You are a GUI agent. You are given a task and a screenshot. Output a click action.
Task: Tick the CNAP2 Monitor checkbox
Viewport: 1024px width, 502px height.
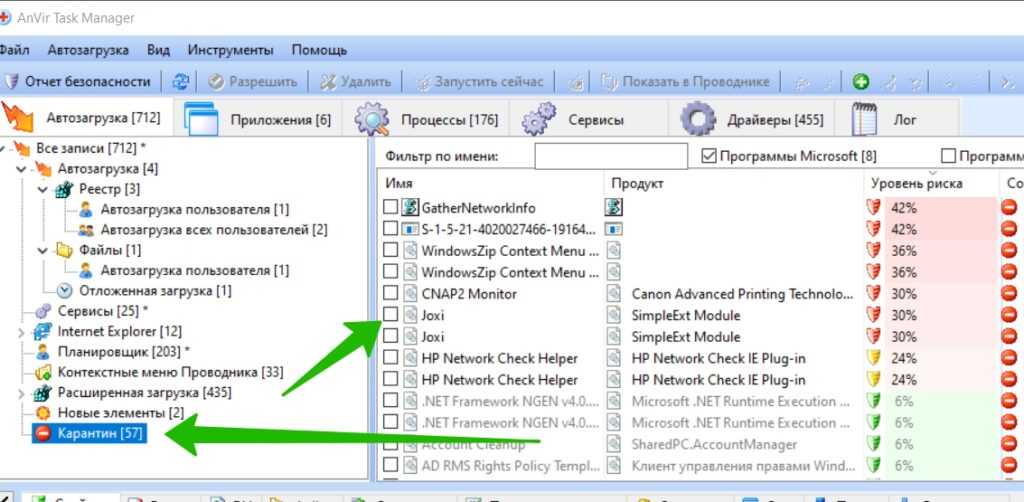point(390,294)
